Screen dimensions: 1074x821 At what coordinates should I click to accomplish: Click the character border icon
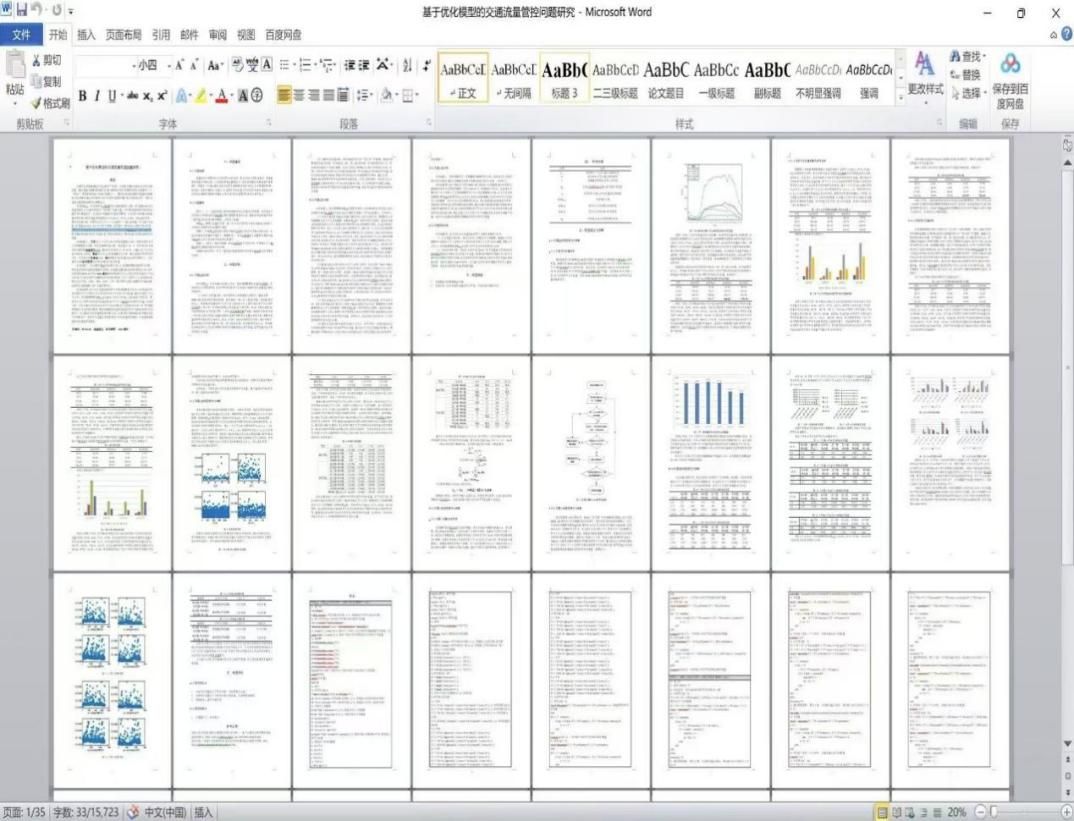point(267,65)
